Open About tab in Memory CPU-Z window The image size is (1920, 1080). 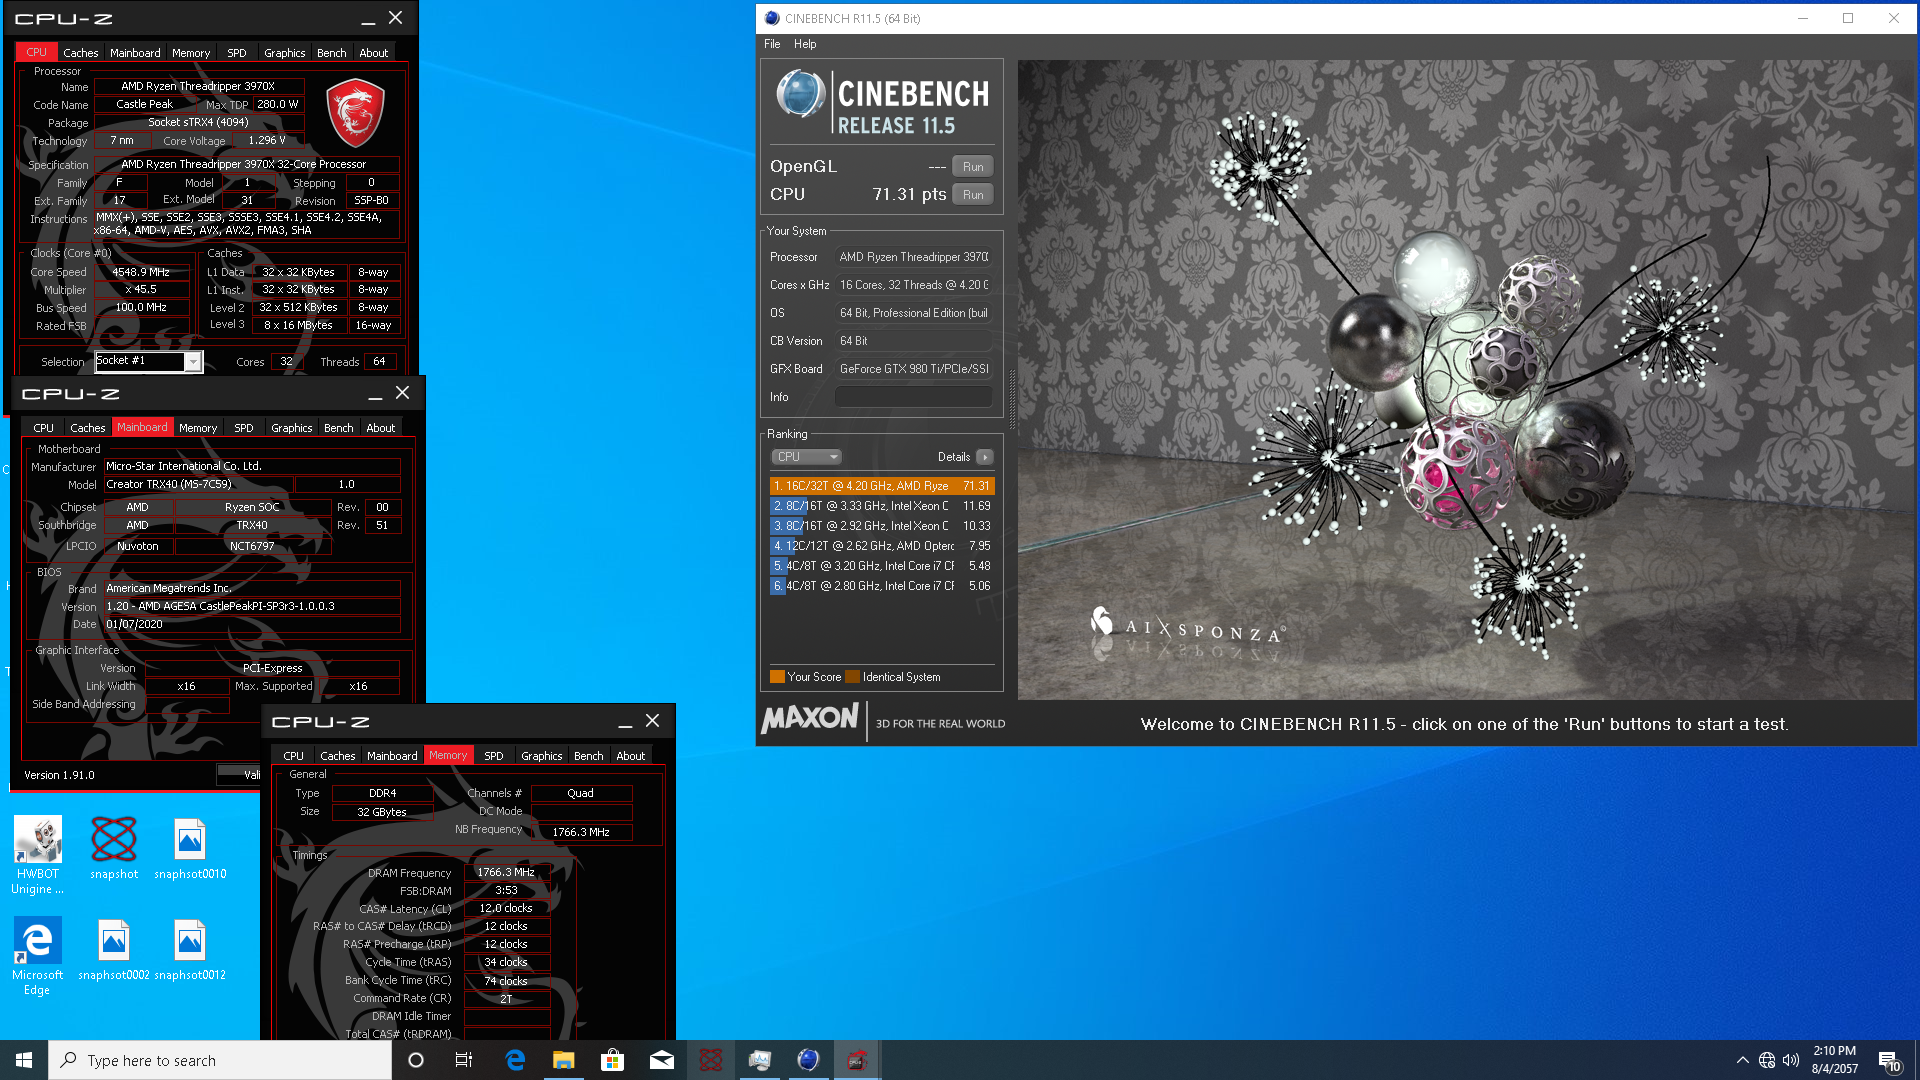click(x=631, y=756)
